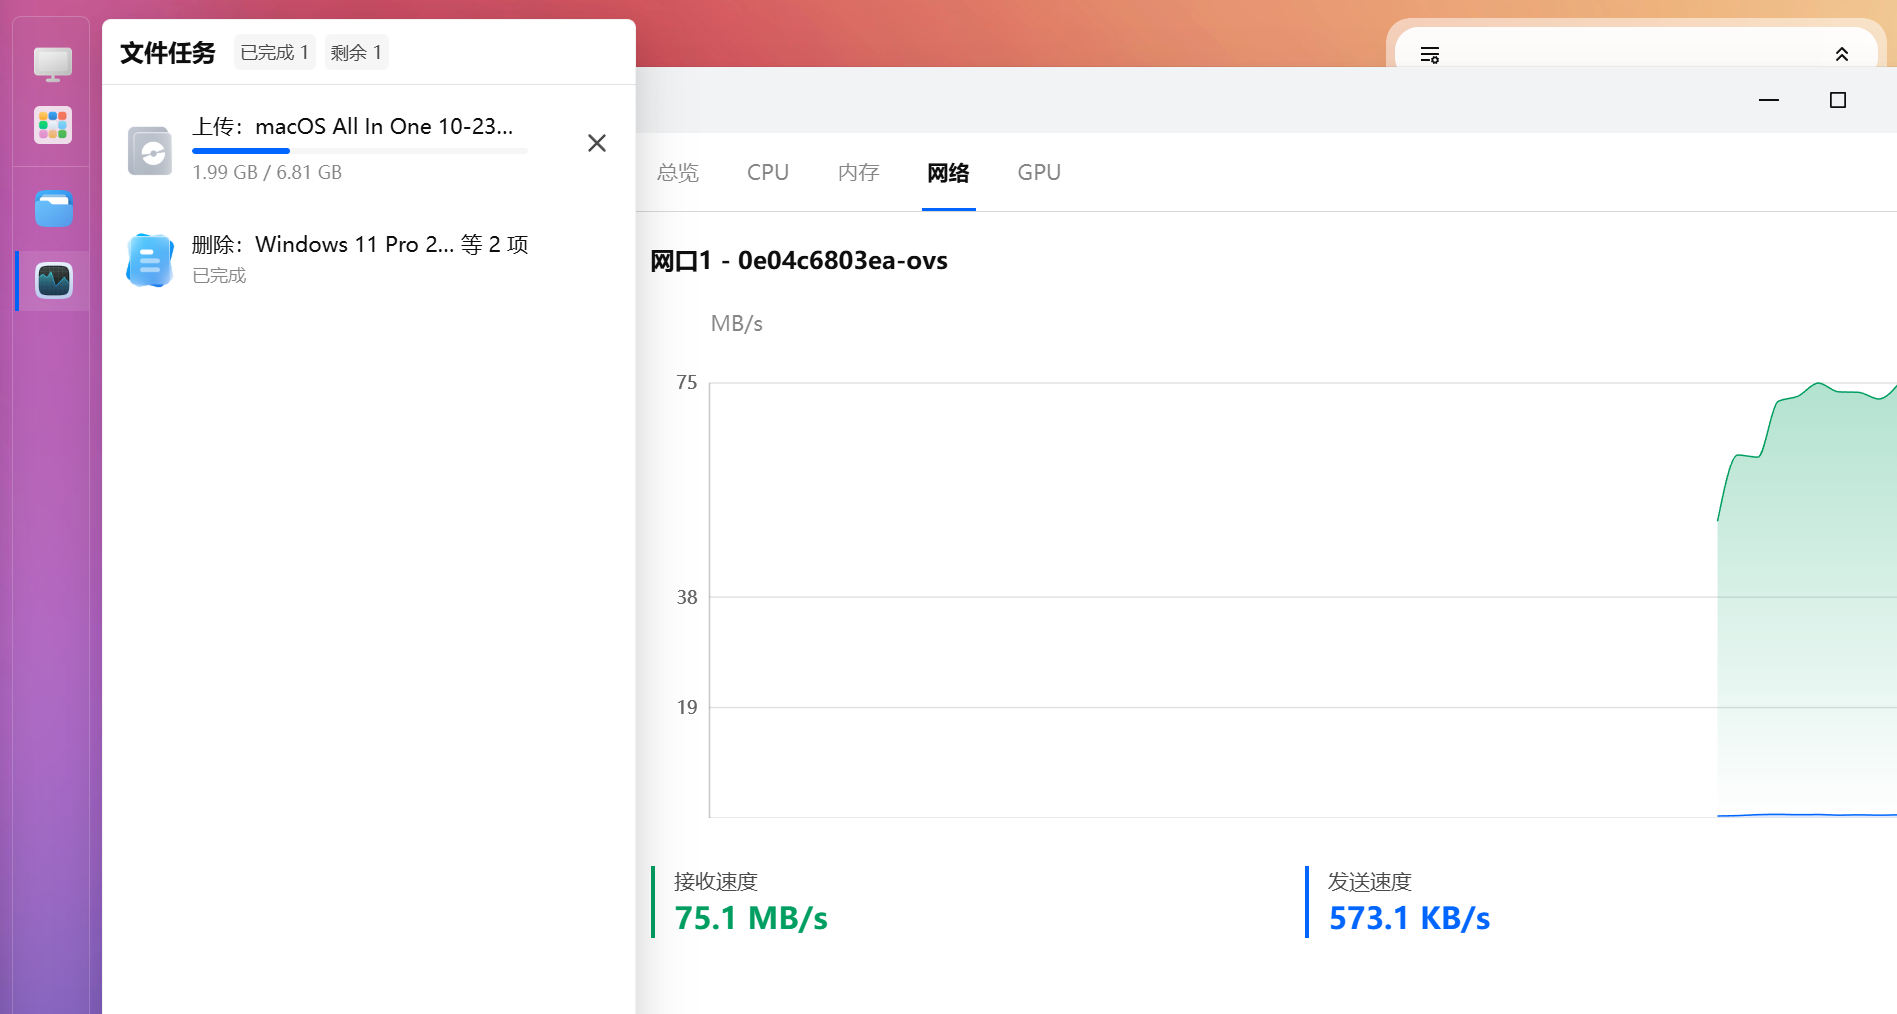Select the 删除 Windows 11 Pro task title
1897x1014 pixels.
pyautogui.click(x=360, y=245)
